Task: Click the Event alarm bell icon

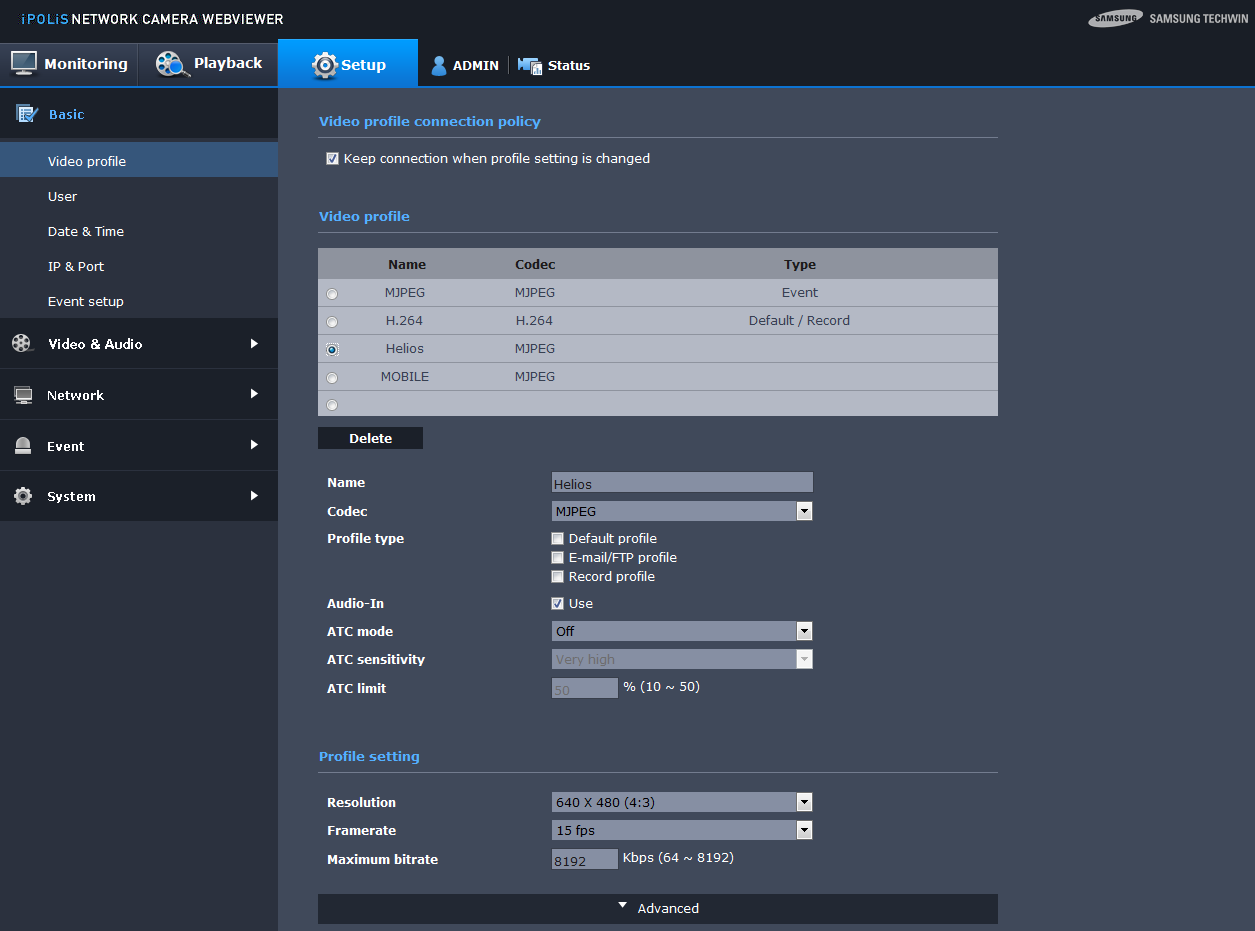Action: pyautogui.click(x=22, y=446)
